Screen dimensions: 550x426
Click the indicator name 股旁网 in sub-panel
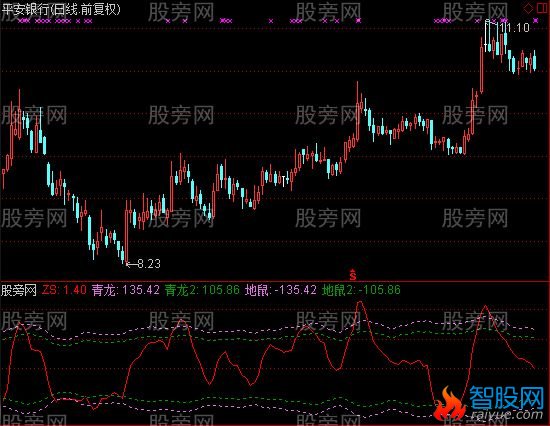click(19, 290)
